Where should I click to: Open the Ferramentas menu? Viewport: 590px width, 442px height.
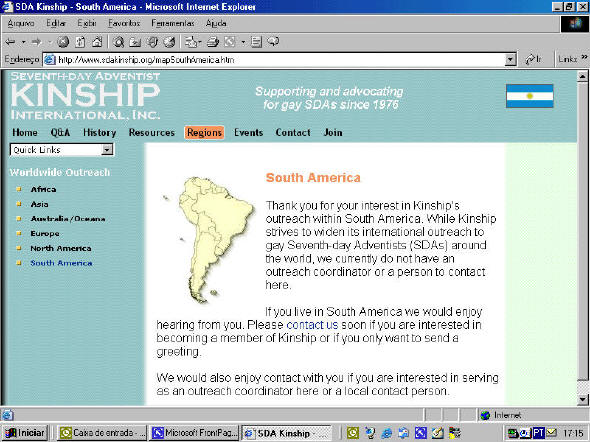pyautogui.click(x=173, y=23)
